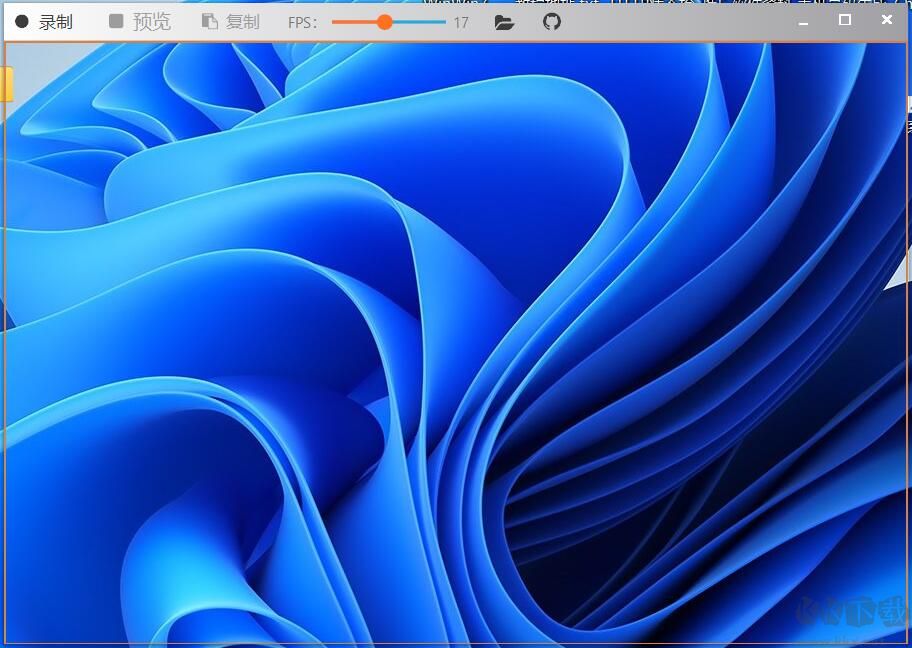Close the recorder window
Screen dimensions: 912x648
point(887,20)
